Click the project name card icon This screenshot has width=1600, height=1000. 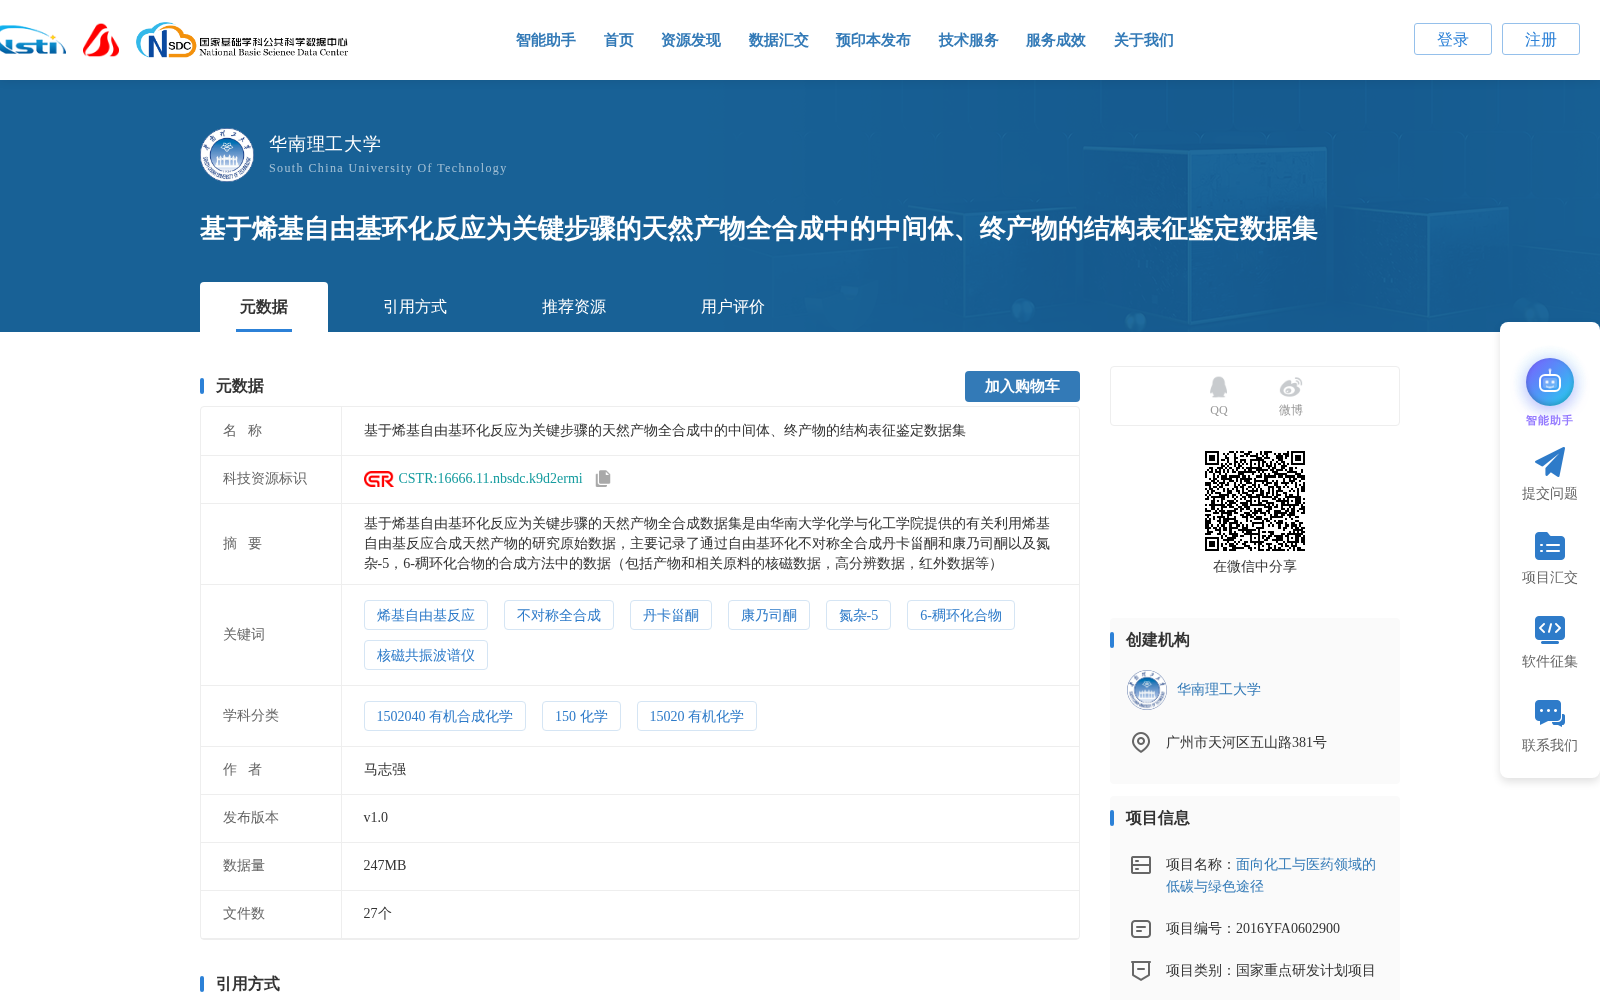(1141, 865)
